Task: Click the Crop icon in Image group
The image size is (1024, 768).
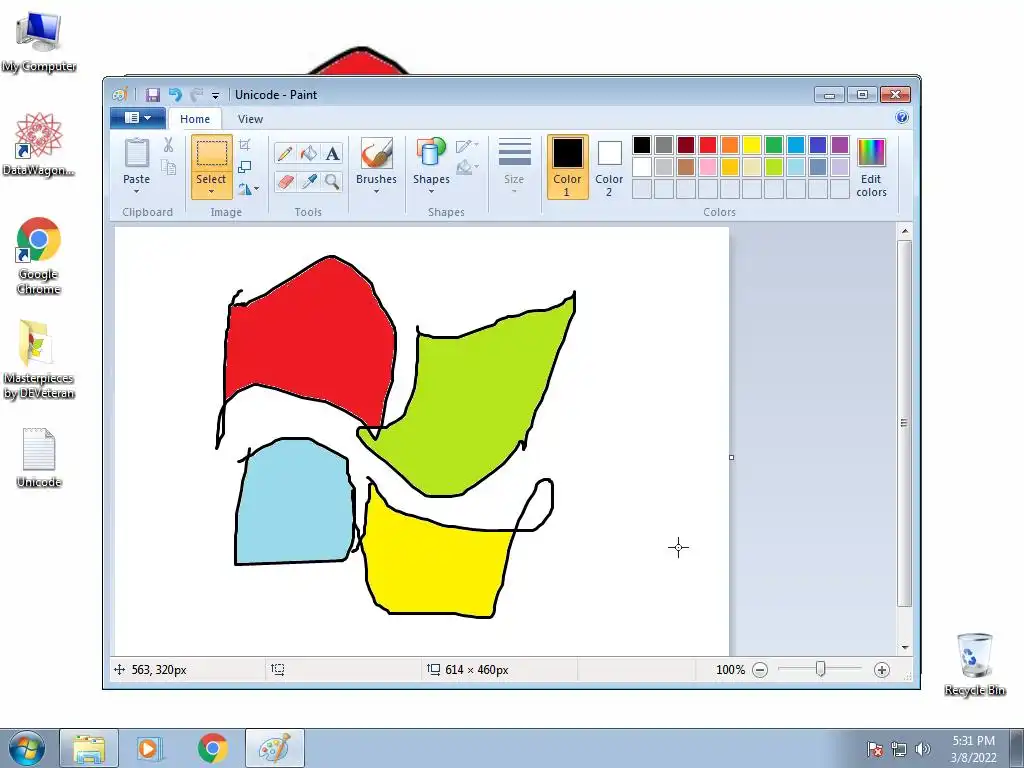Action: pyautogui.click(x=245, y=145)
